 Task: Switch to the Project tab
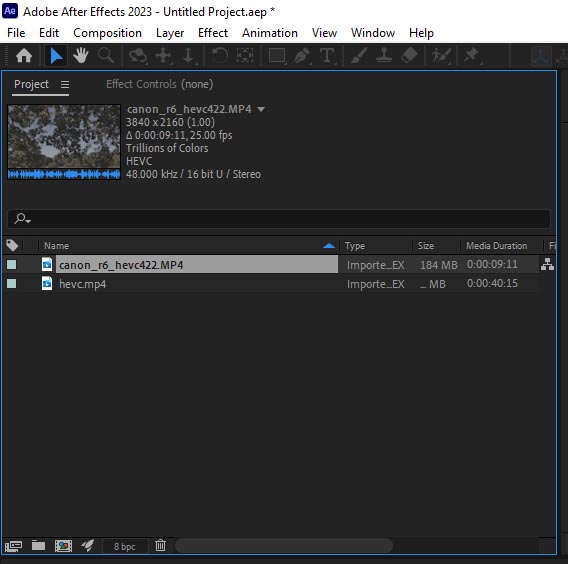(31, 84)
